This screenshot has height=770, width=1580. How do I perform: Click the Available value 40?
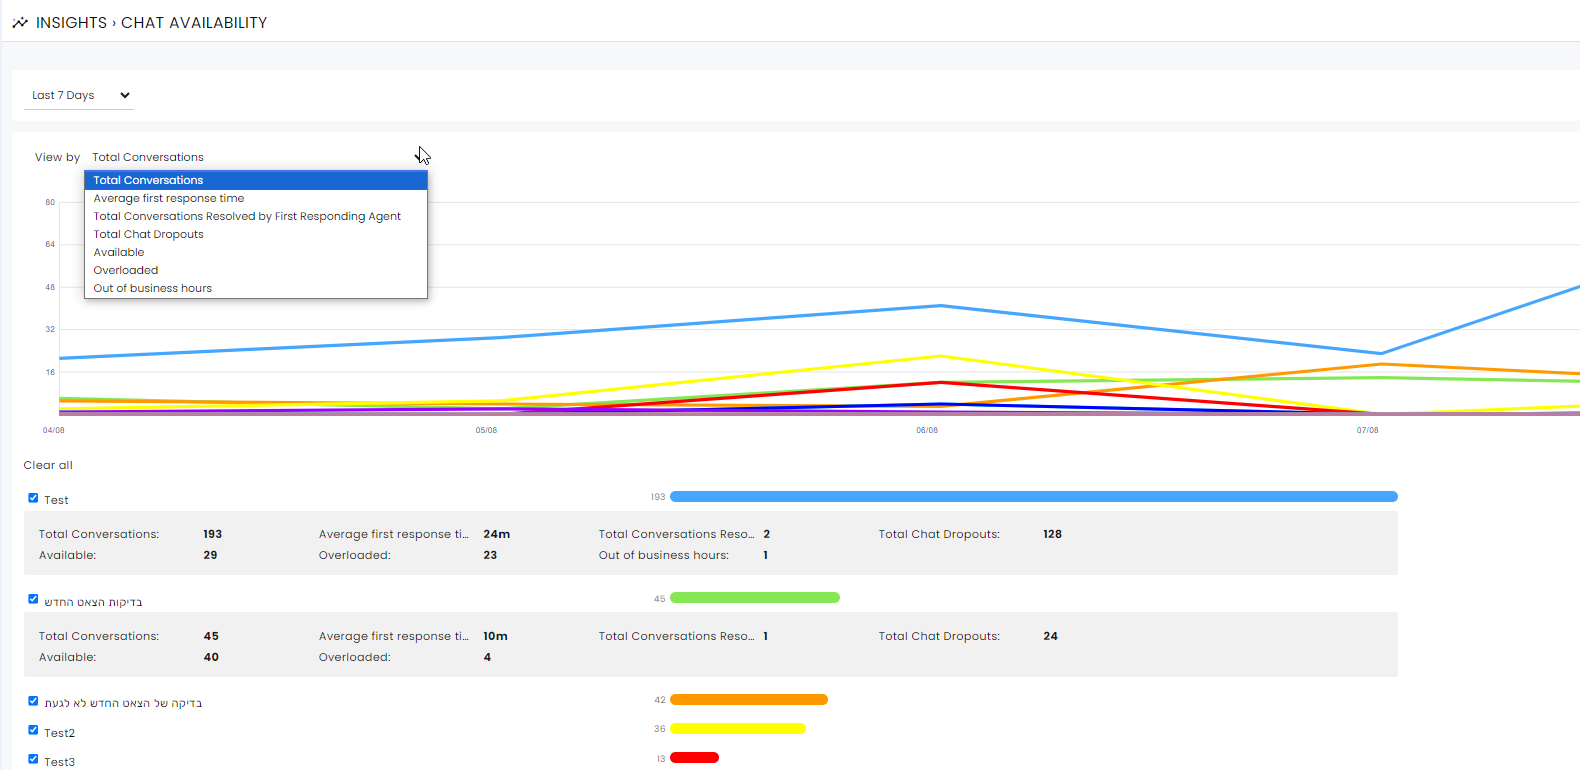[x=211, y=657]
